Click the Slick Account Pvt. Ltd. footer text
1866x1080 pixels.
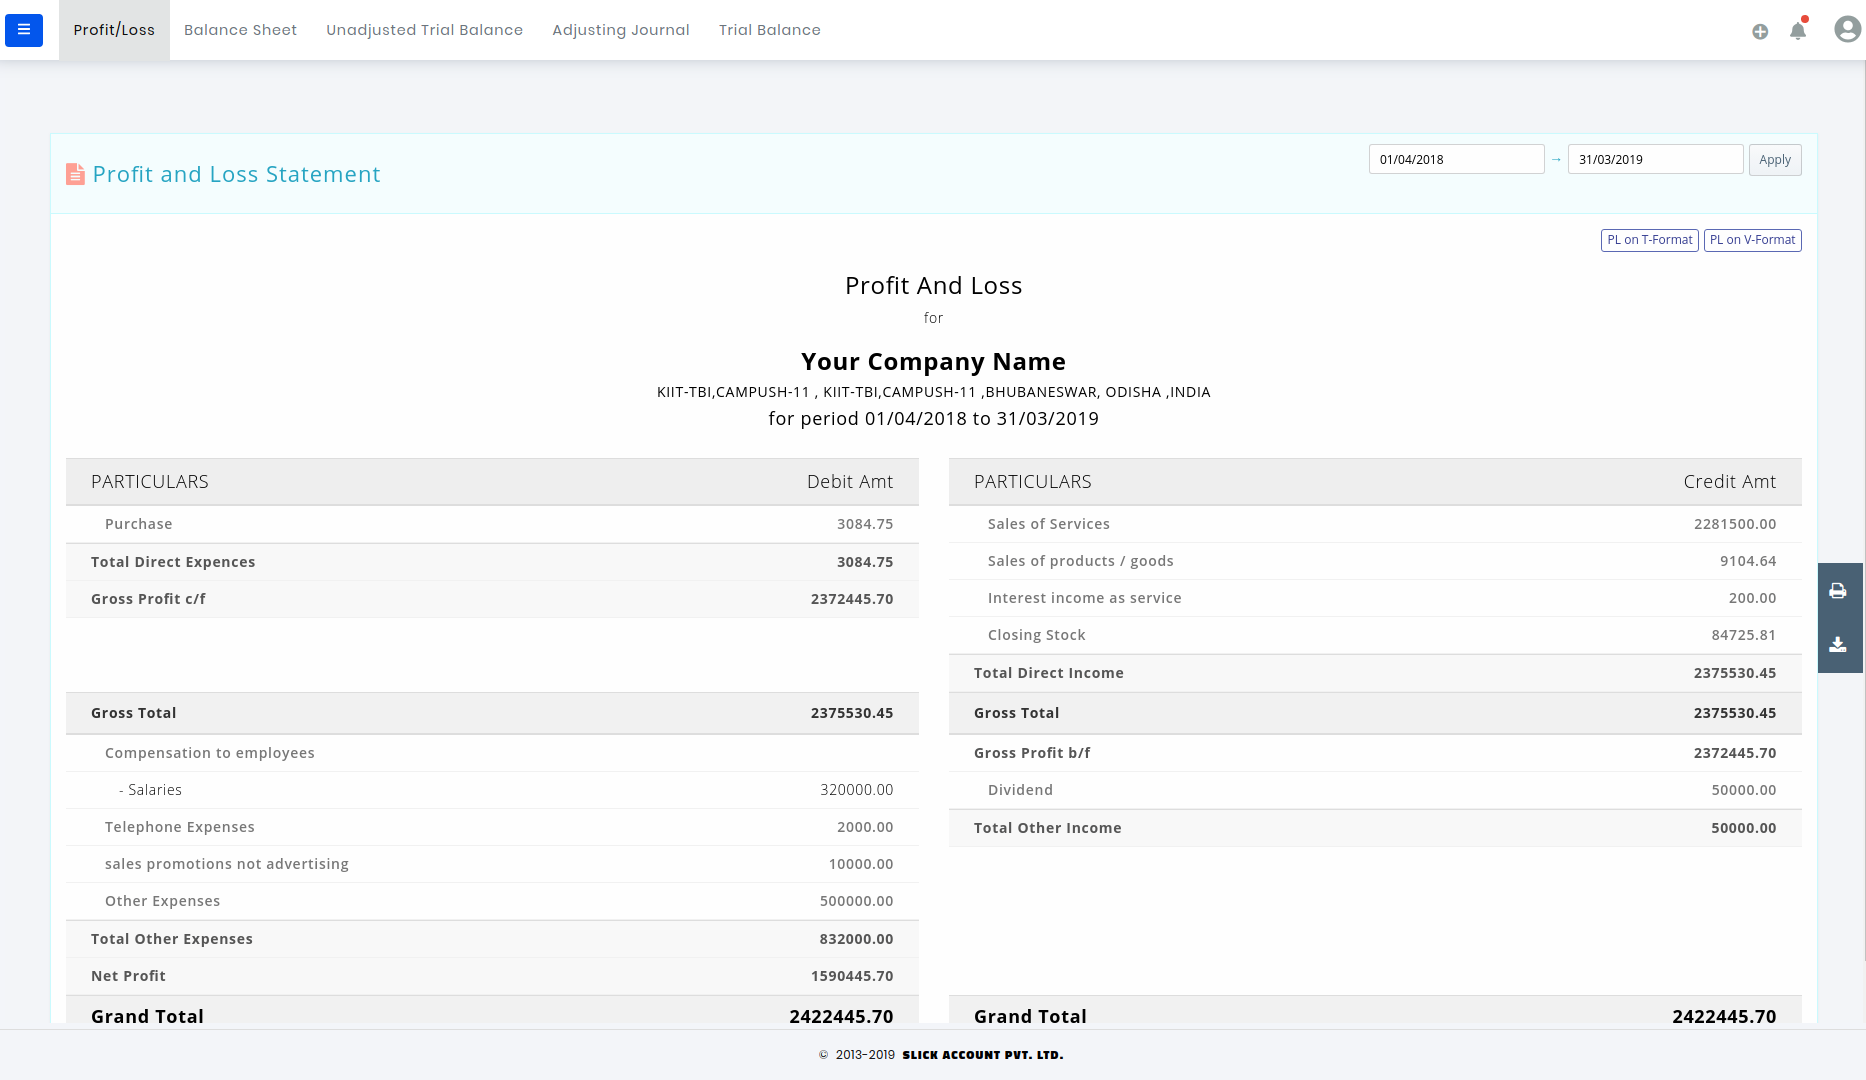point(982,1055)
